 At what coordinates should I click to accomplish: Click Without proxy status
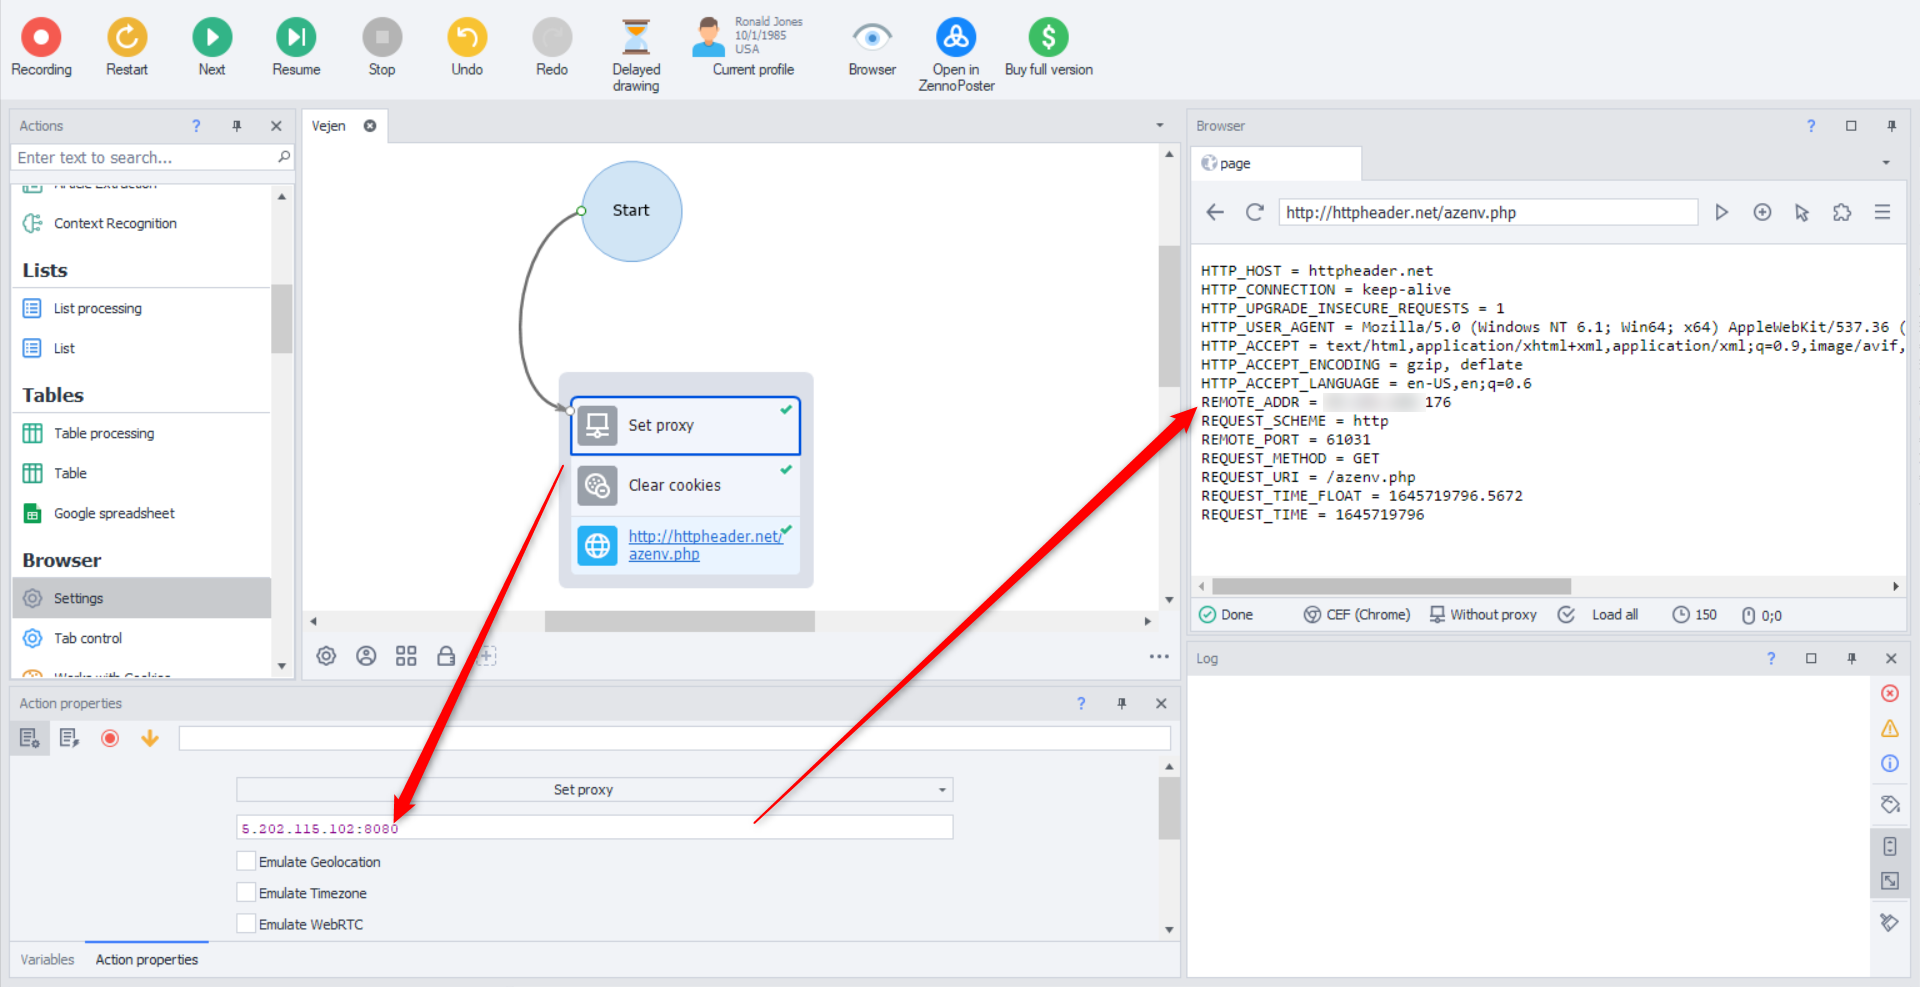coord(1483,615)
